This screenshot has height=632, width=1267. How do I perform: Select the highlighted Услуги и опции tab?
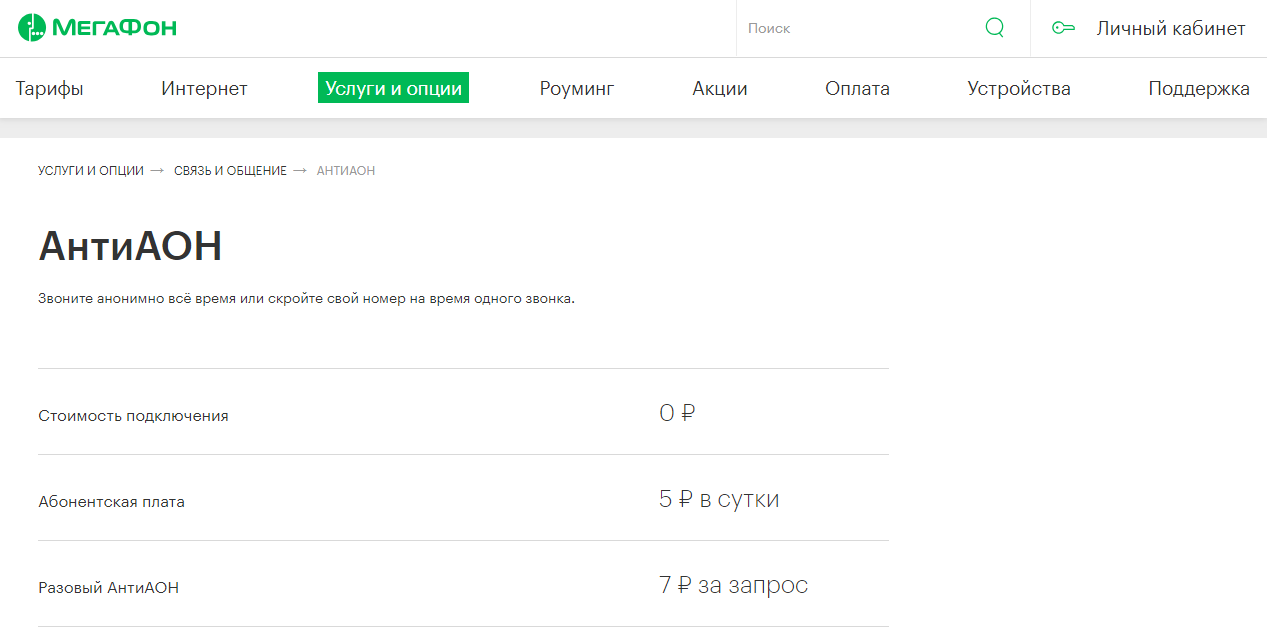click(393, 89)
